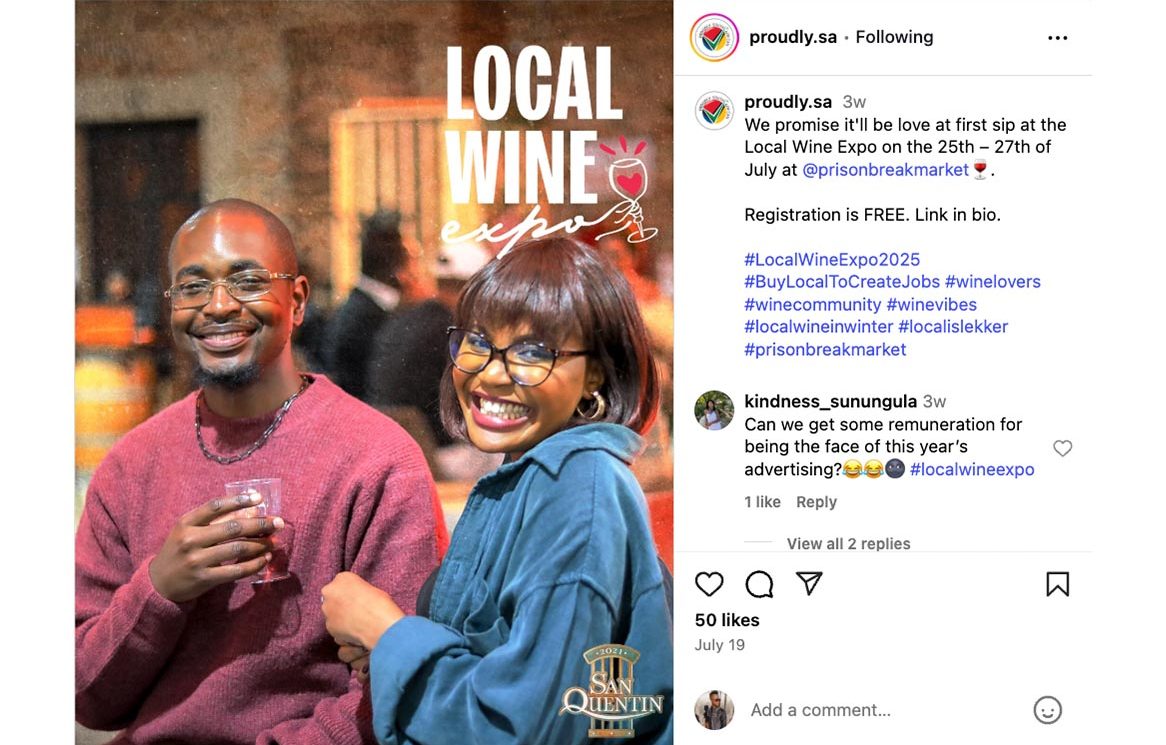The width and height of the screenshot is (1166, 745).
Task: Open emoji picker smiley icon
Action: 1048,710
